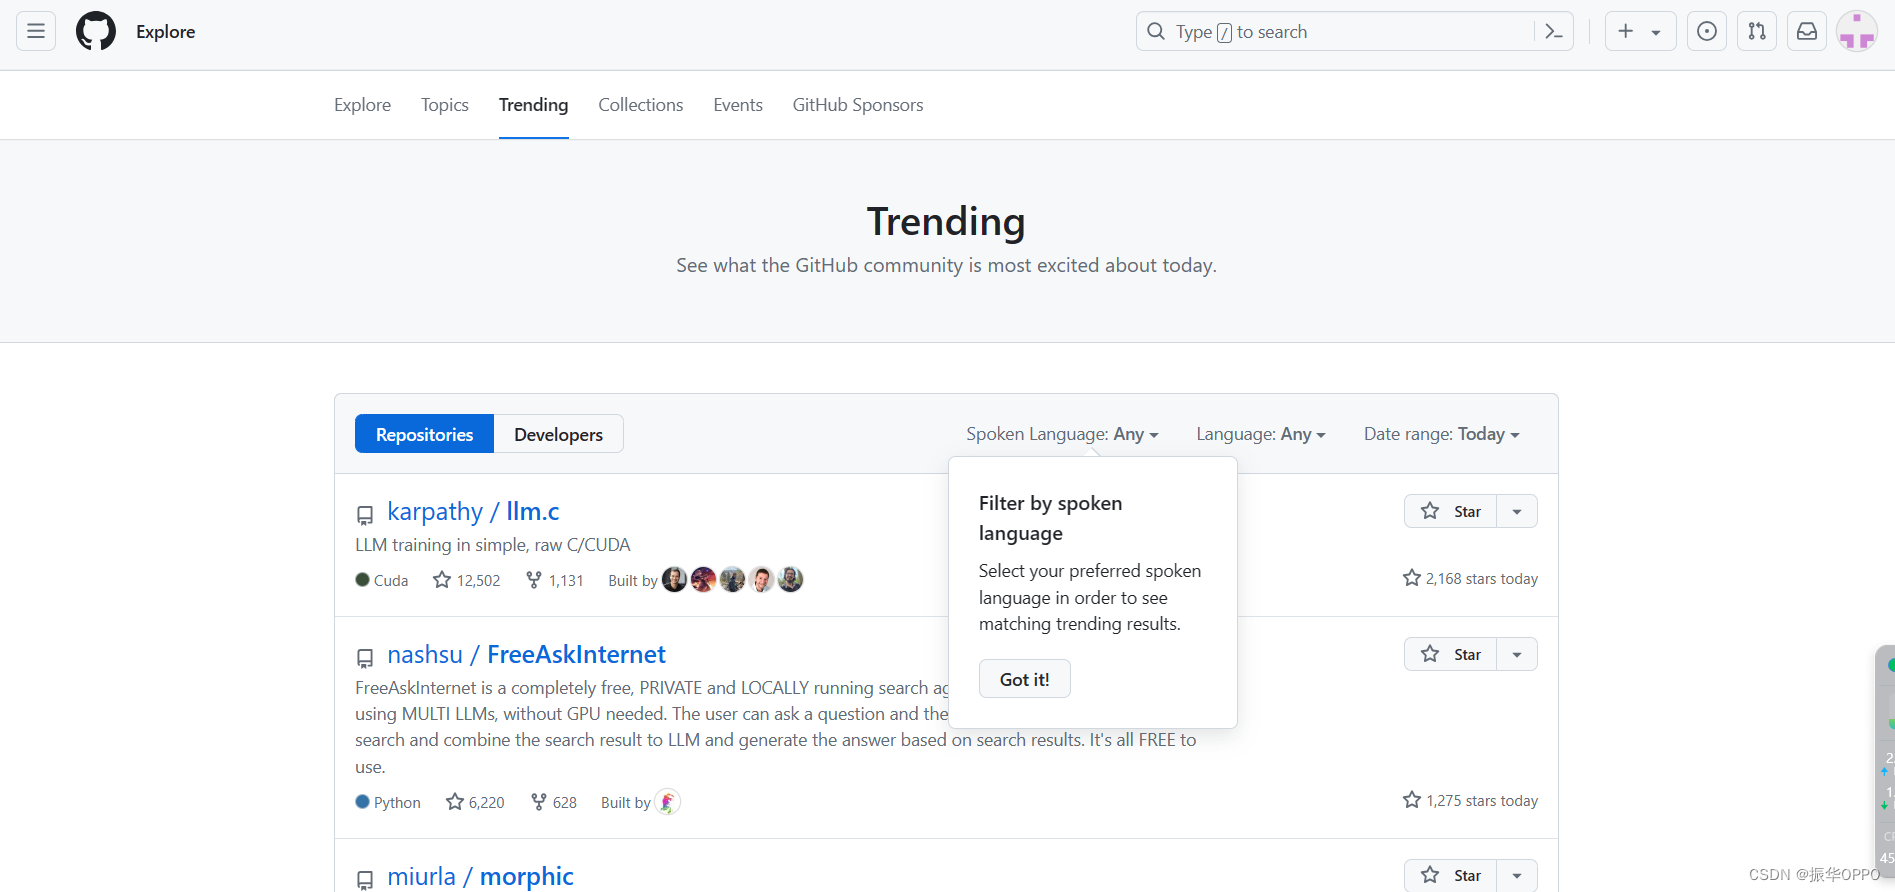1895x892 pixels.
Task: Select the Trending tab
Action: coord(534,105)
